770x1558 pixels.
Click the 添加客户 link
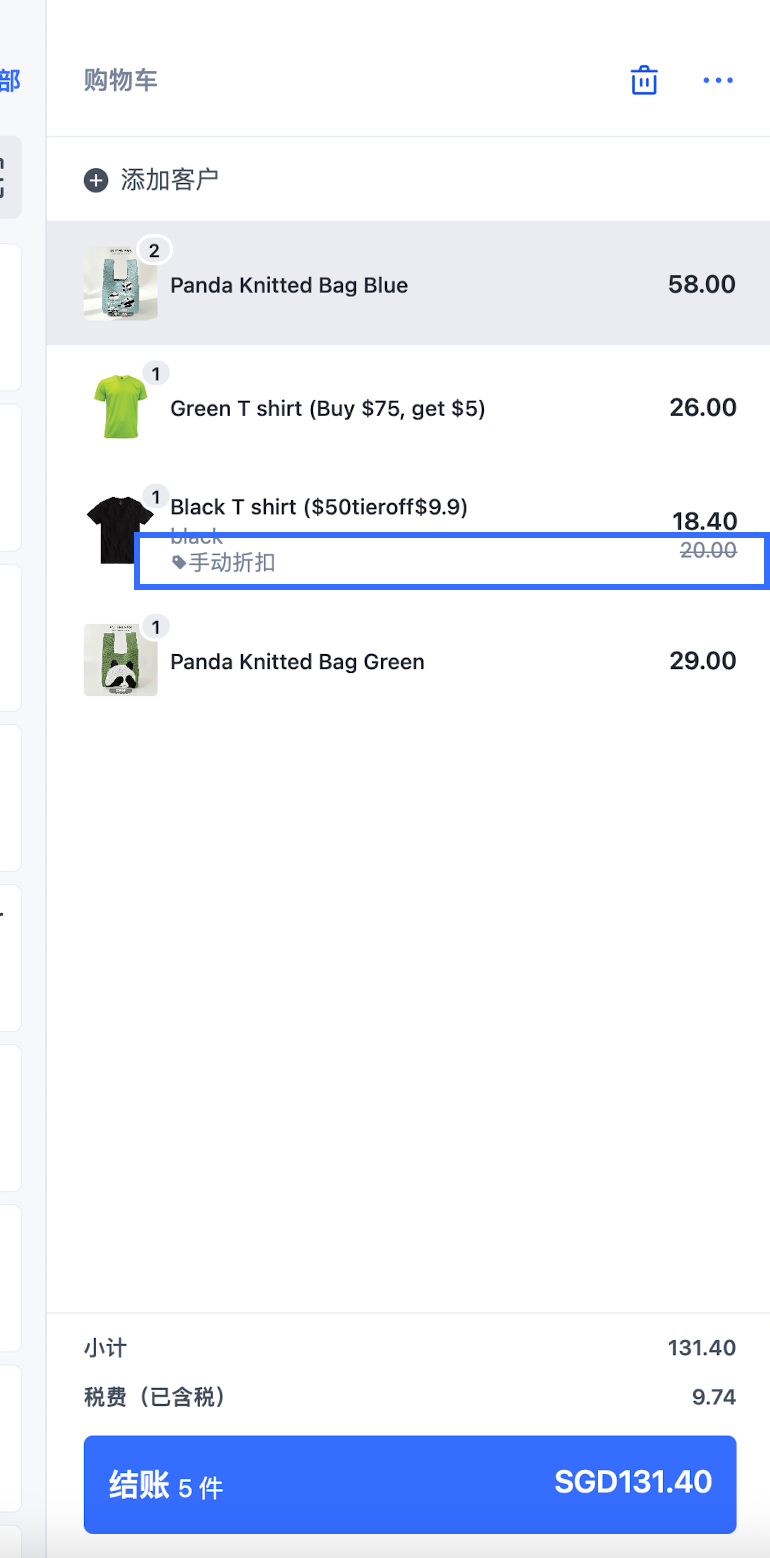click(x=169, y=180)
